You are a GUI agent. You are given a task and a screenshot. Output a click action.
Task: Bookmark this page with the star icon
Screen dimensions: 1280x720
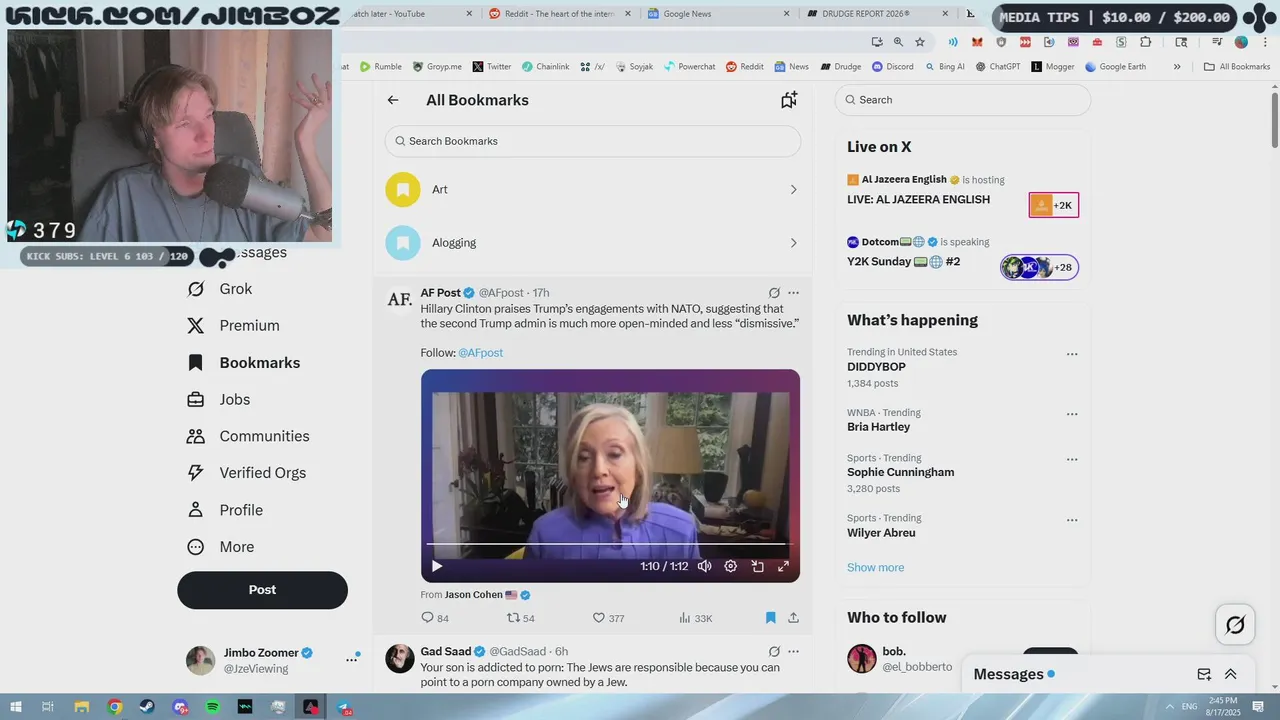pyautogui.click(x=920, y=42)
